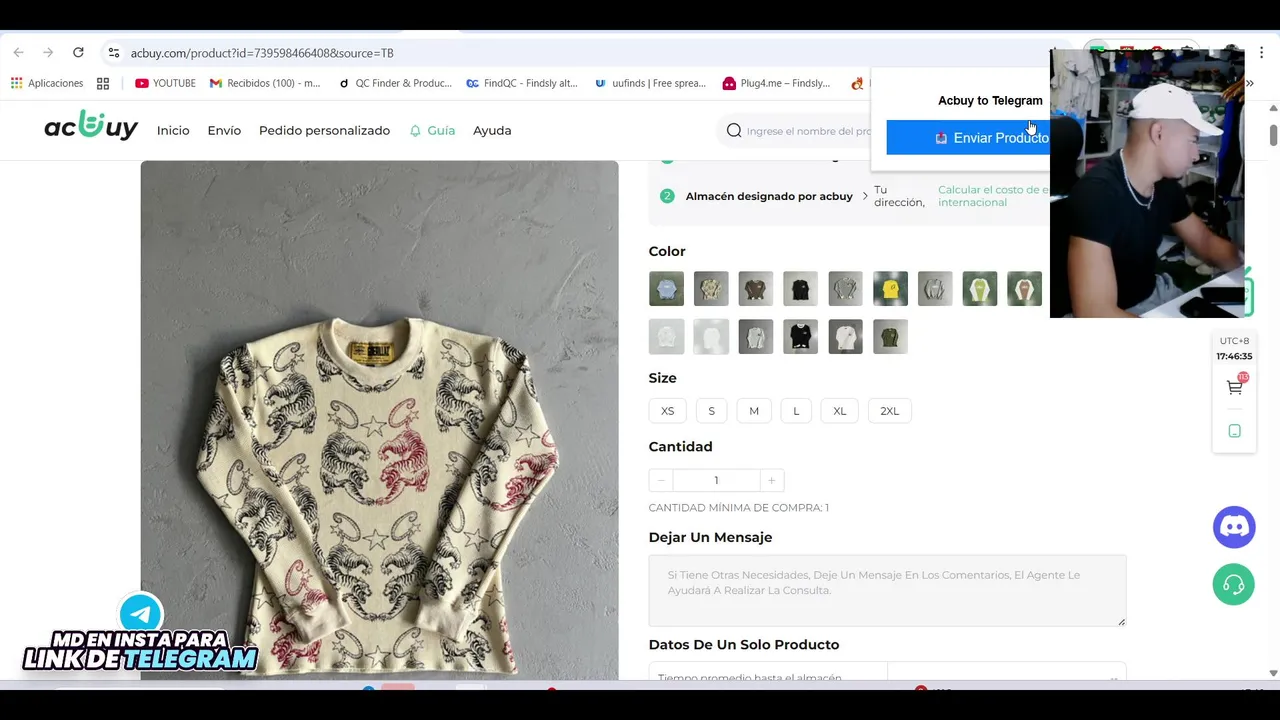Click Enviar Producto button in Telegram popup

click(968, 138)
